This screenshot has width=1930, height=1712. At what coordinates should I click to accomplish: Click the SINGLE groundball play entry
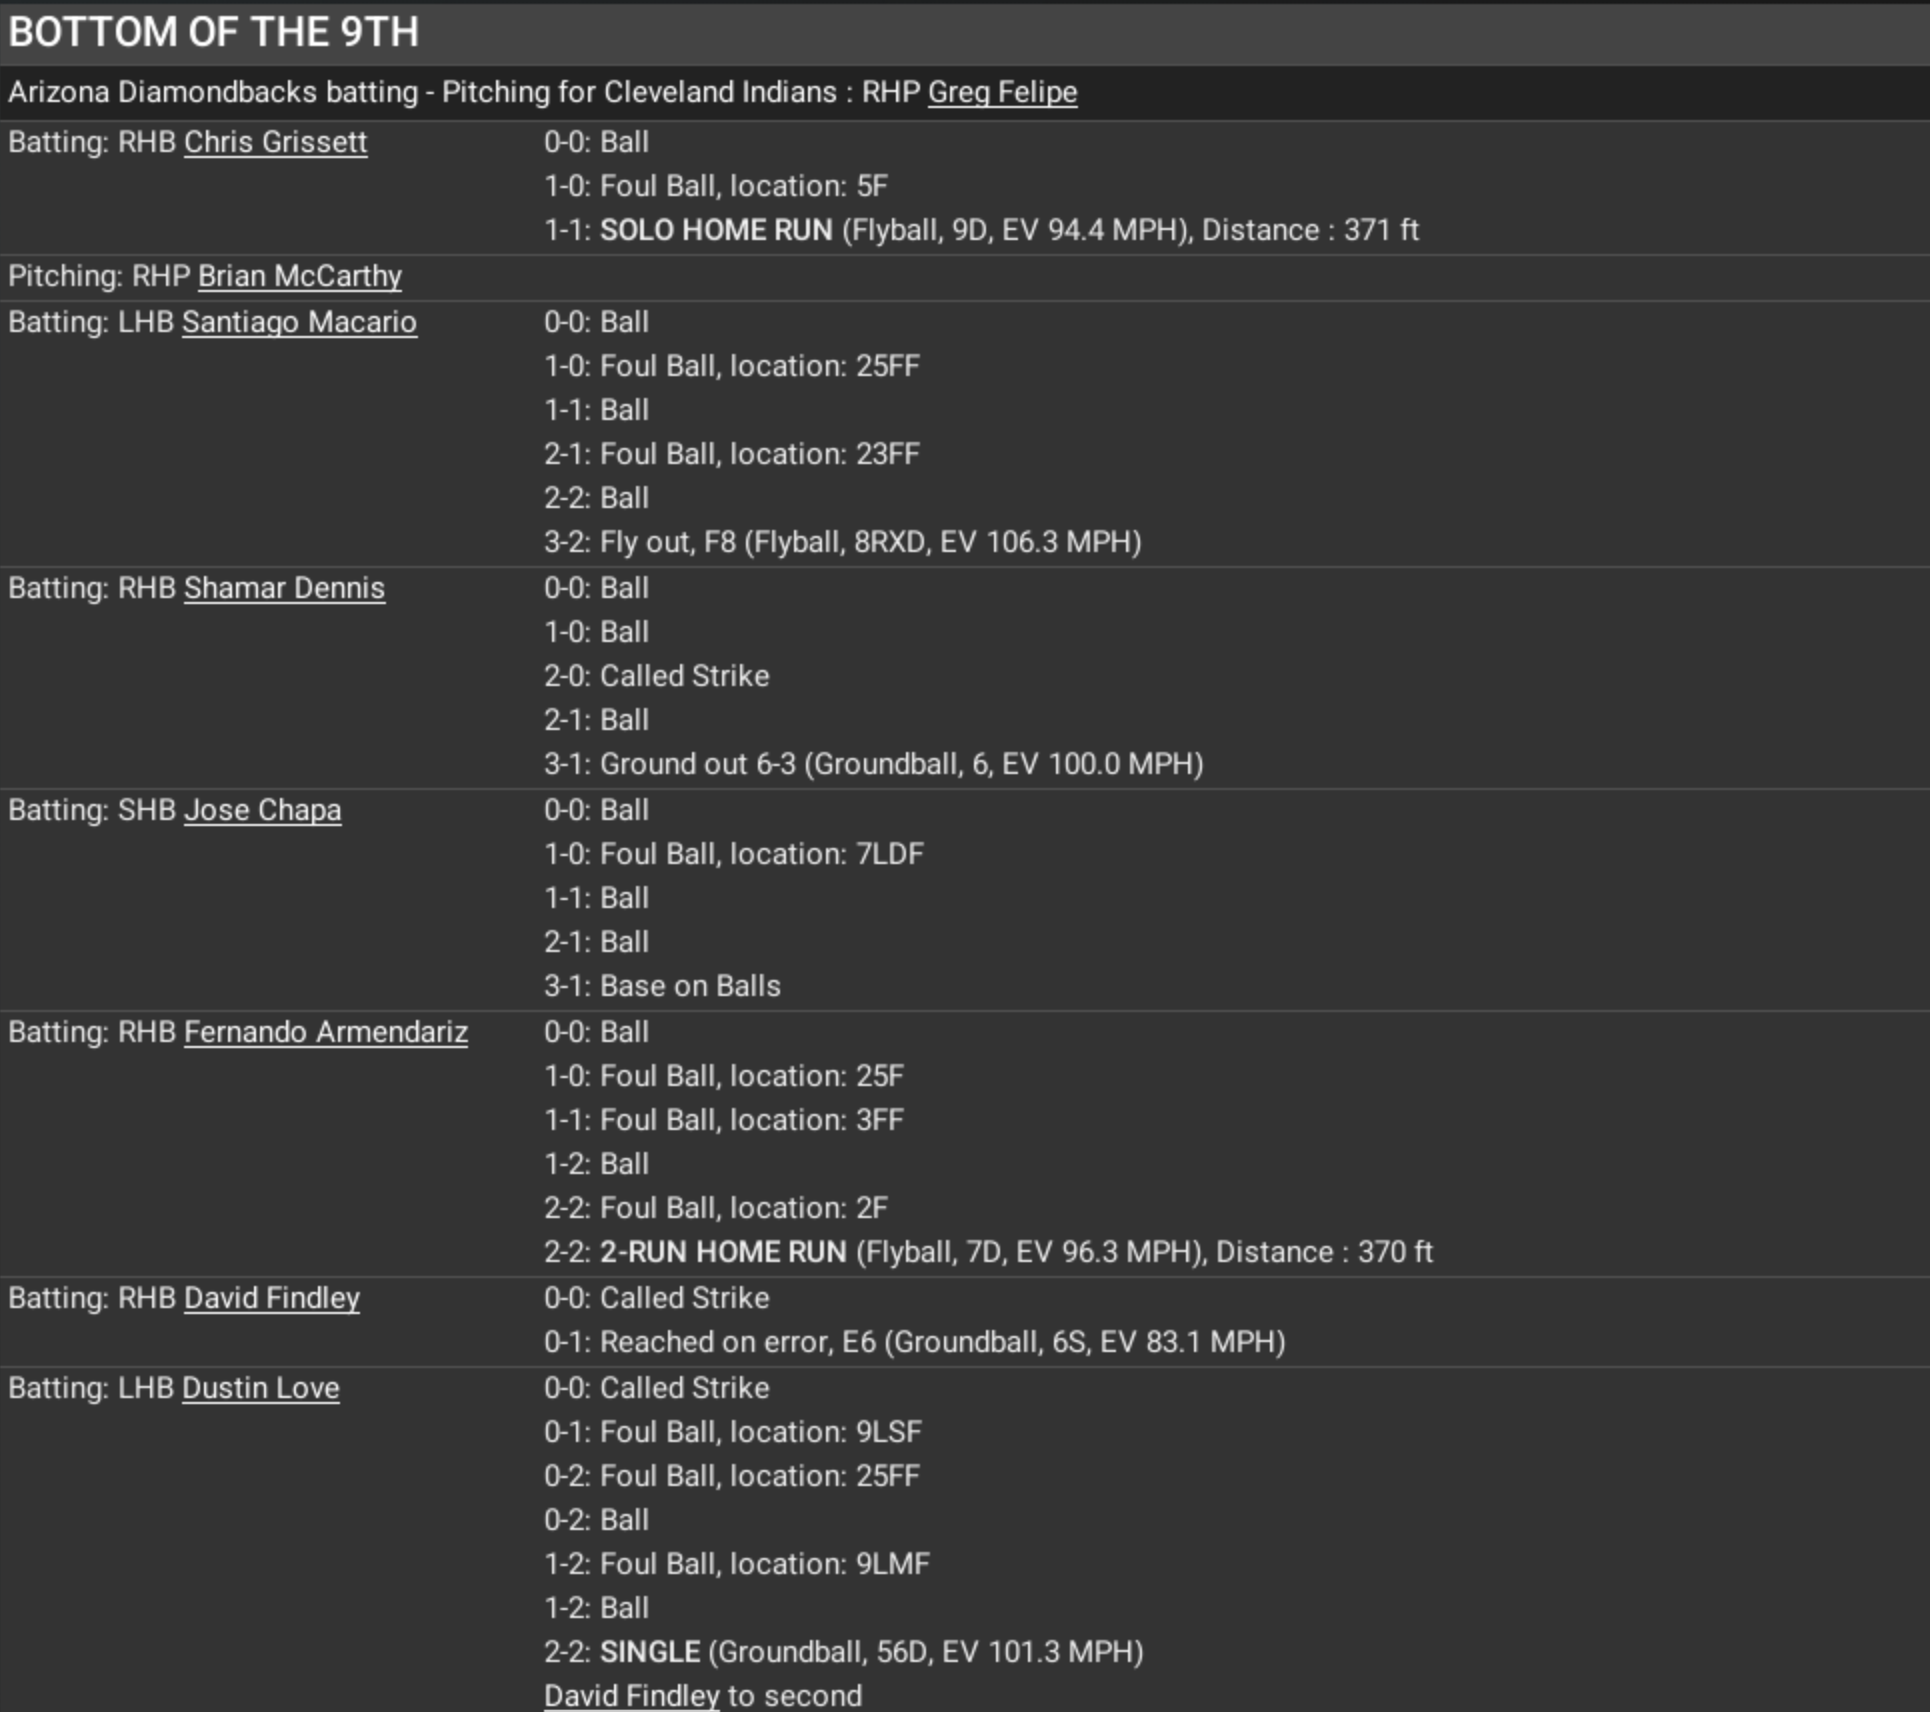(650, 1652)
